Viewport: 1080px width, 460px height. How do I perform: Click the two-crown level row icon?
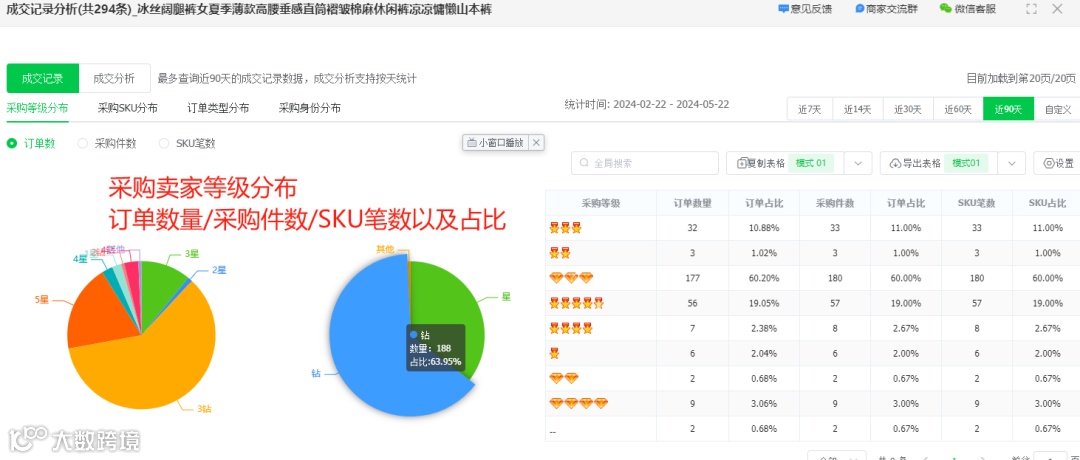560,253
